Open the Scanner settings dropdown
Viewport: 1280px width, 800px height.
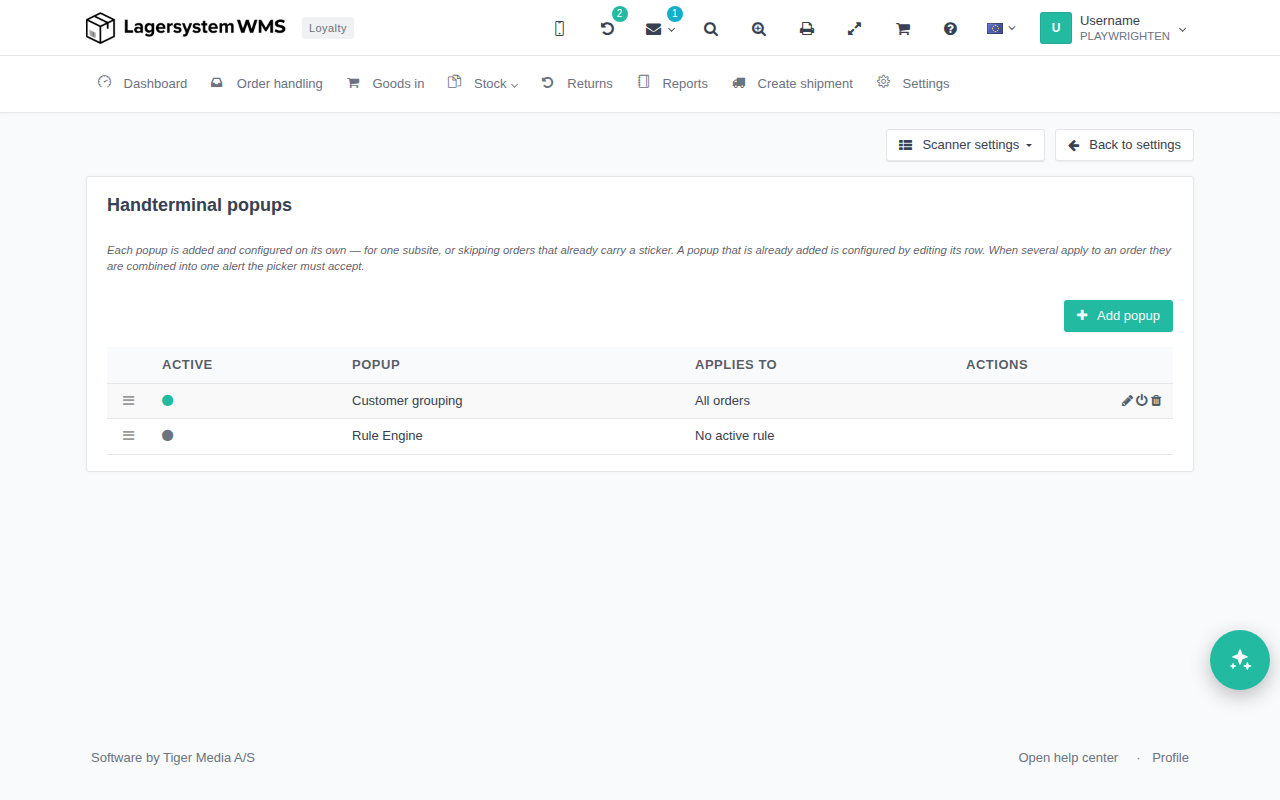pyautogui.click(x=965, y=145)
